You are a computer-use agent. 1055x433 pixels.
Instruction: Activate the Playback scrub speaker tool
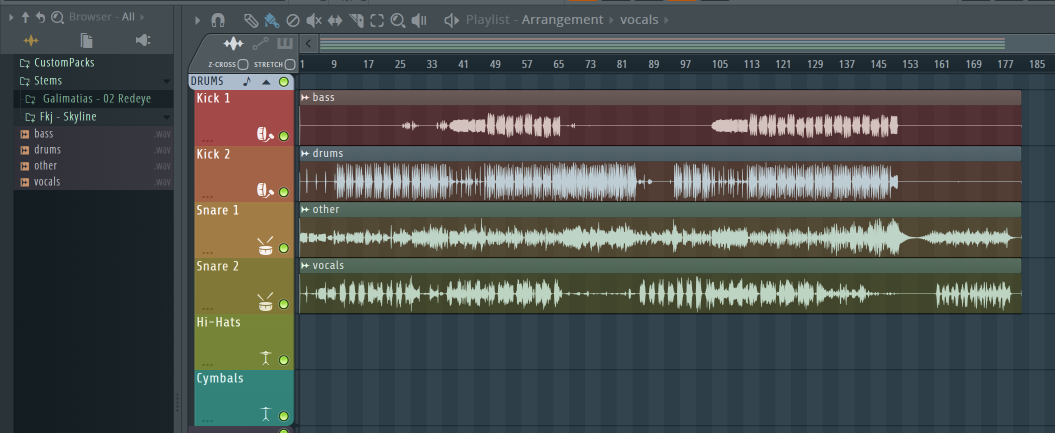[x=419, y=20]
